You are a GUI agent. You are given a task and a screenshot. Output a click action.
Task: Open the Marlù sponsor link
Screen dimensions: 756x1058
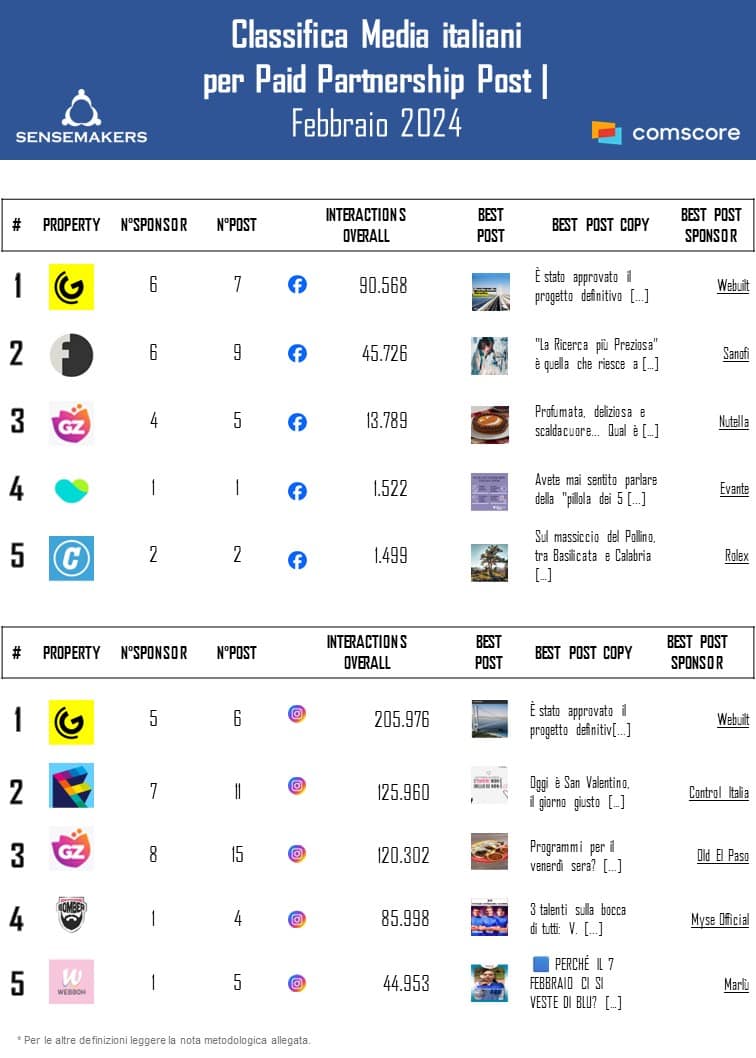point(736,985)
